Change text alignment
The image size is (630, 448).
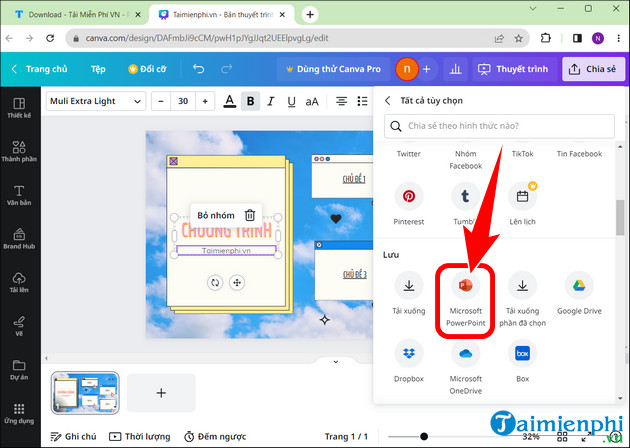click(x=342, y=101)
